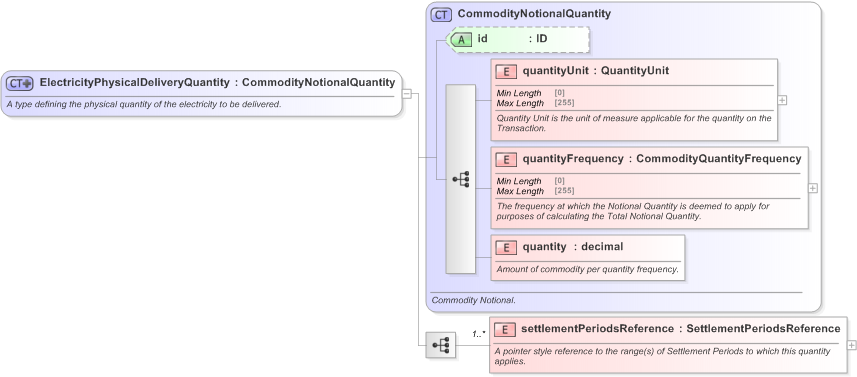
Task: Click the [255] value under quantityUnit
Action: tap(564, 103)
